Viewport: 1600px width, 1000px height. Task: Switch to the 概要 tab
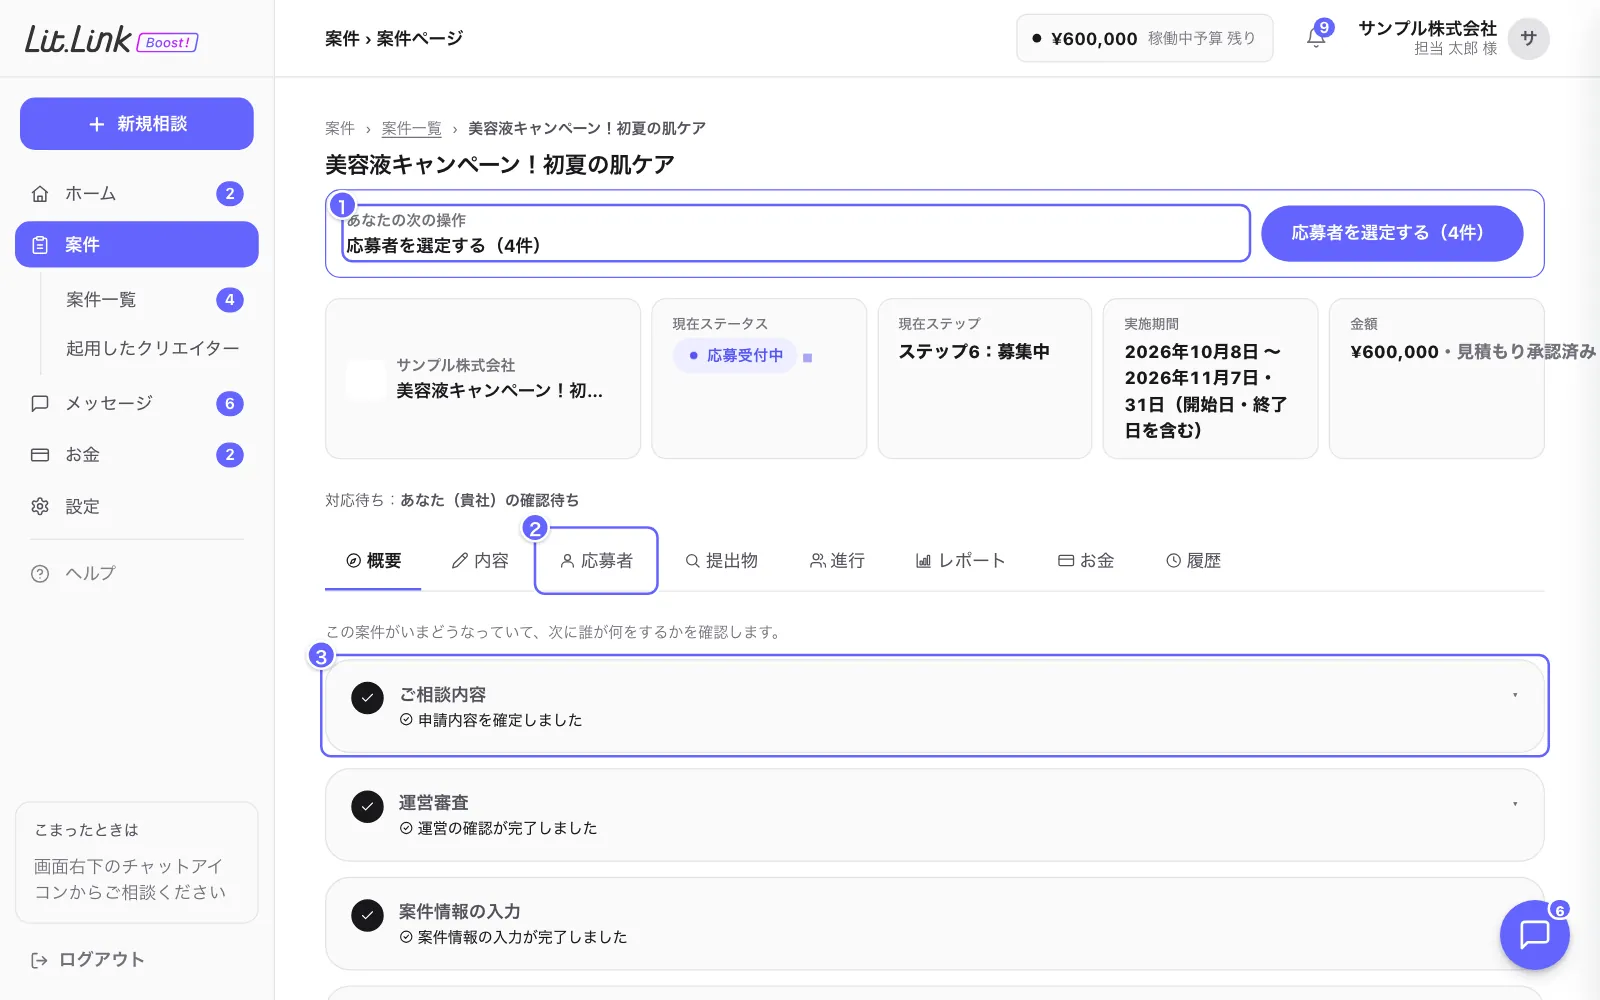point(373,561)
